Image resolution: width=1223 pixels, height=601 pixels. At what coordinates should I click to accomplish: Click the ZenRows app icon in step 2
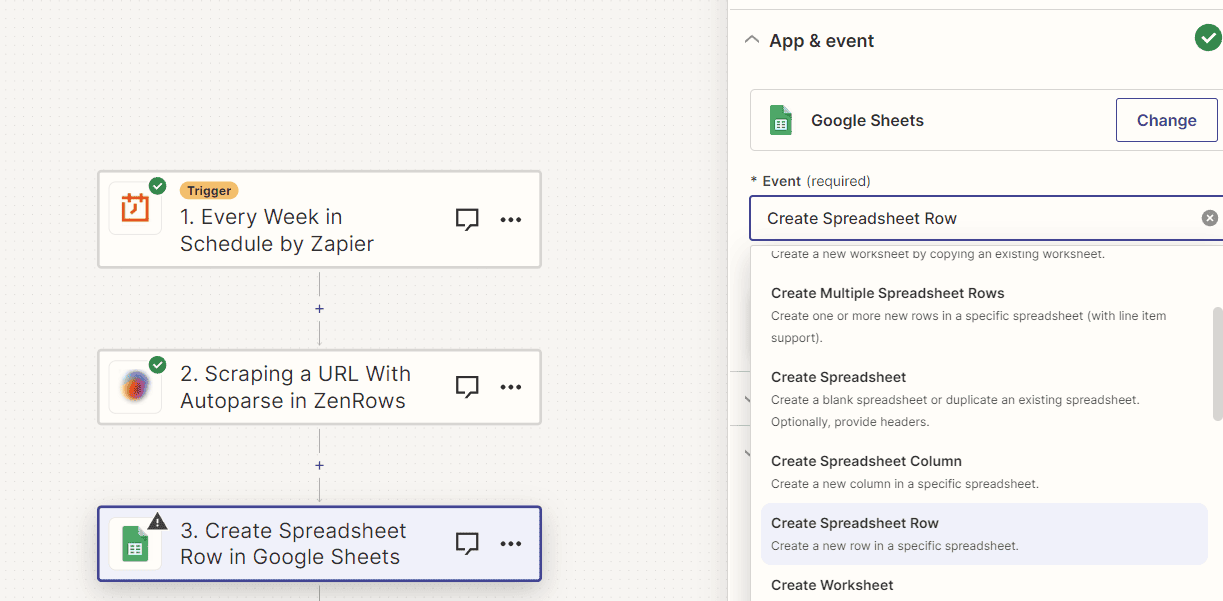coord(135,387)
